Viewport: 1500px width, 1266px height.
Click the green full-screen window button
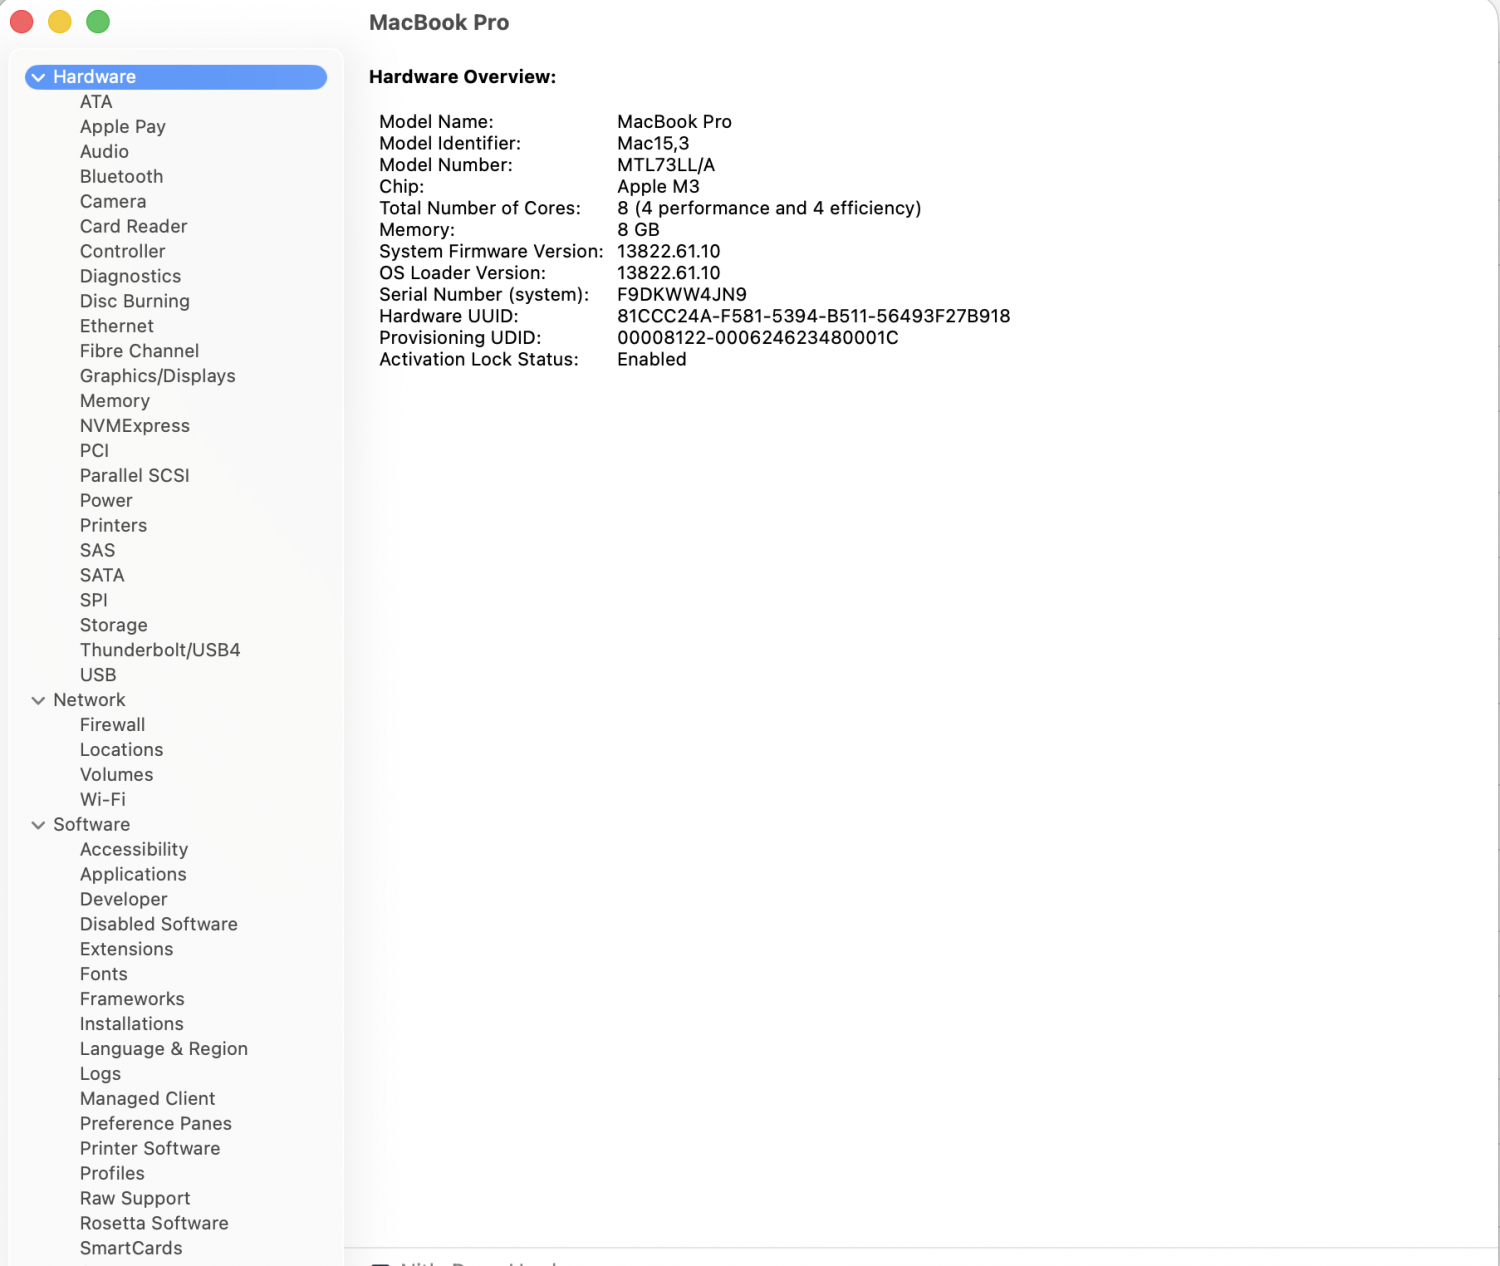pyautogui.click(x=98, y=22)
